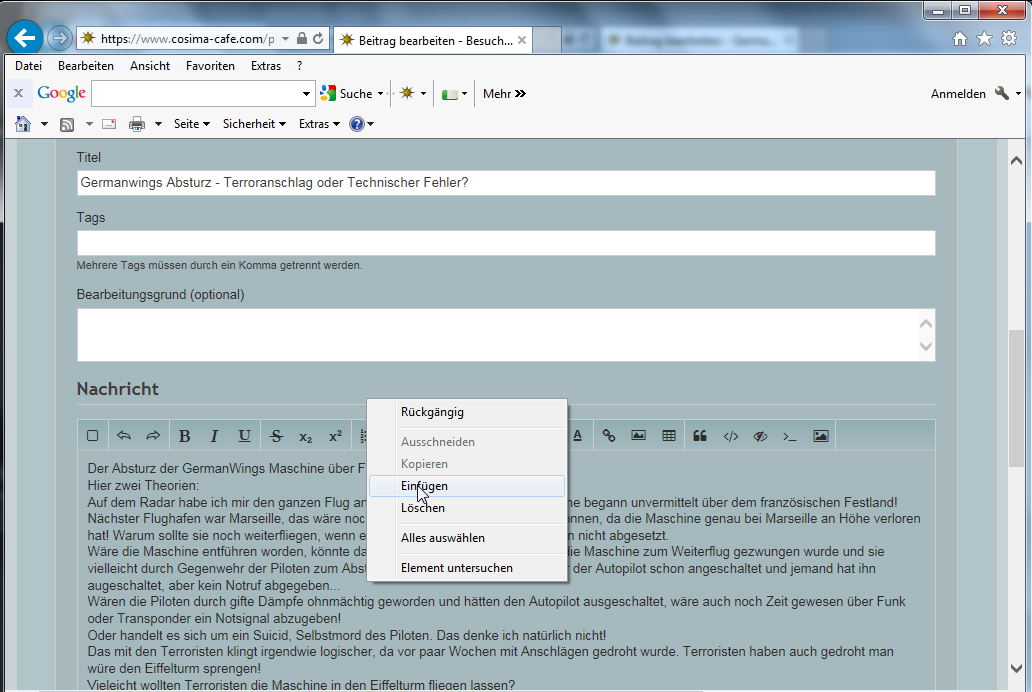The width and height of the screenshot is (1032, 692).
Task: Toggle bold formatting in the editor
Action: point(184,436)
